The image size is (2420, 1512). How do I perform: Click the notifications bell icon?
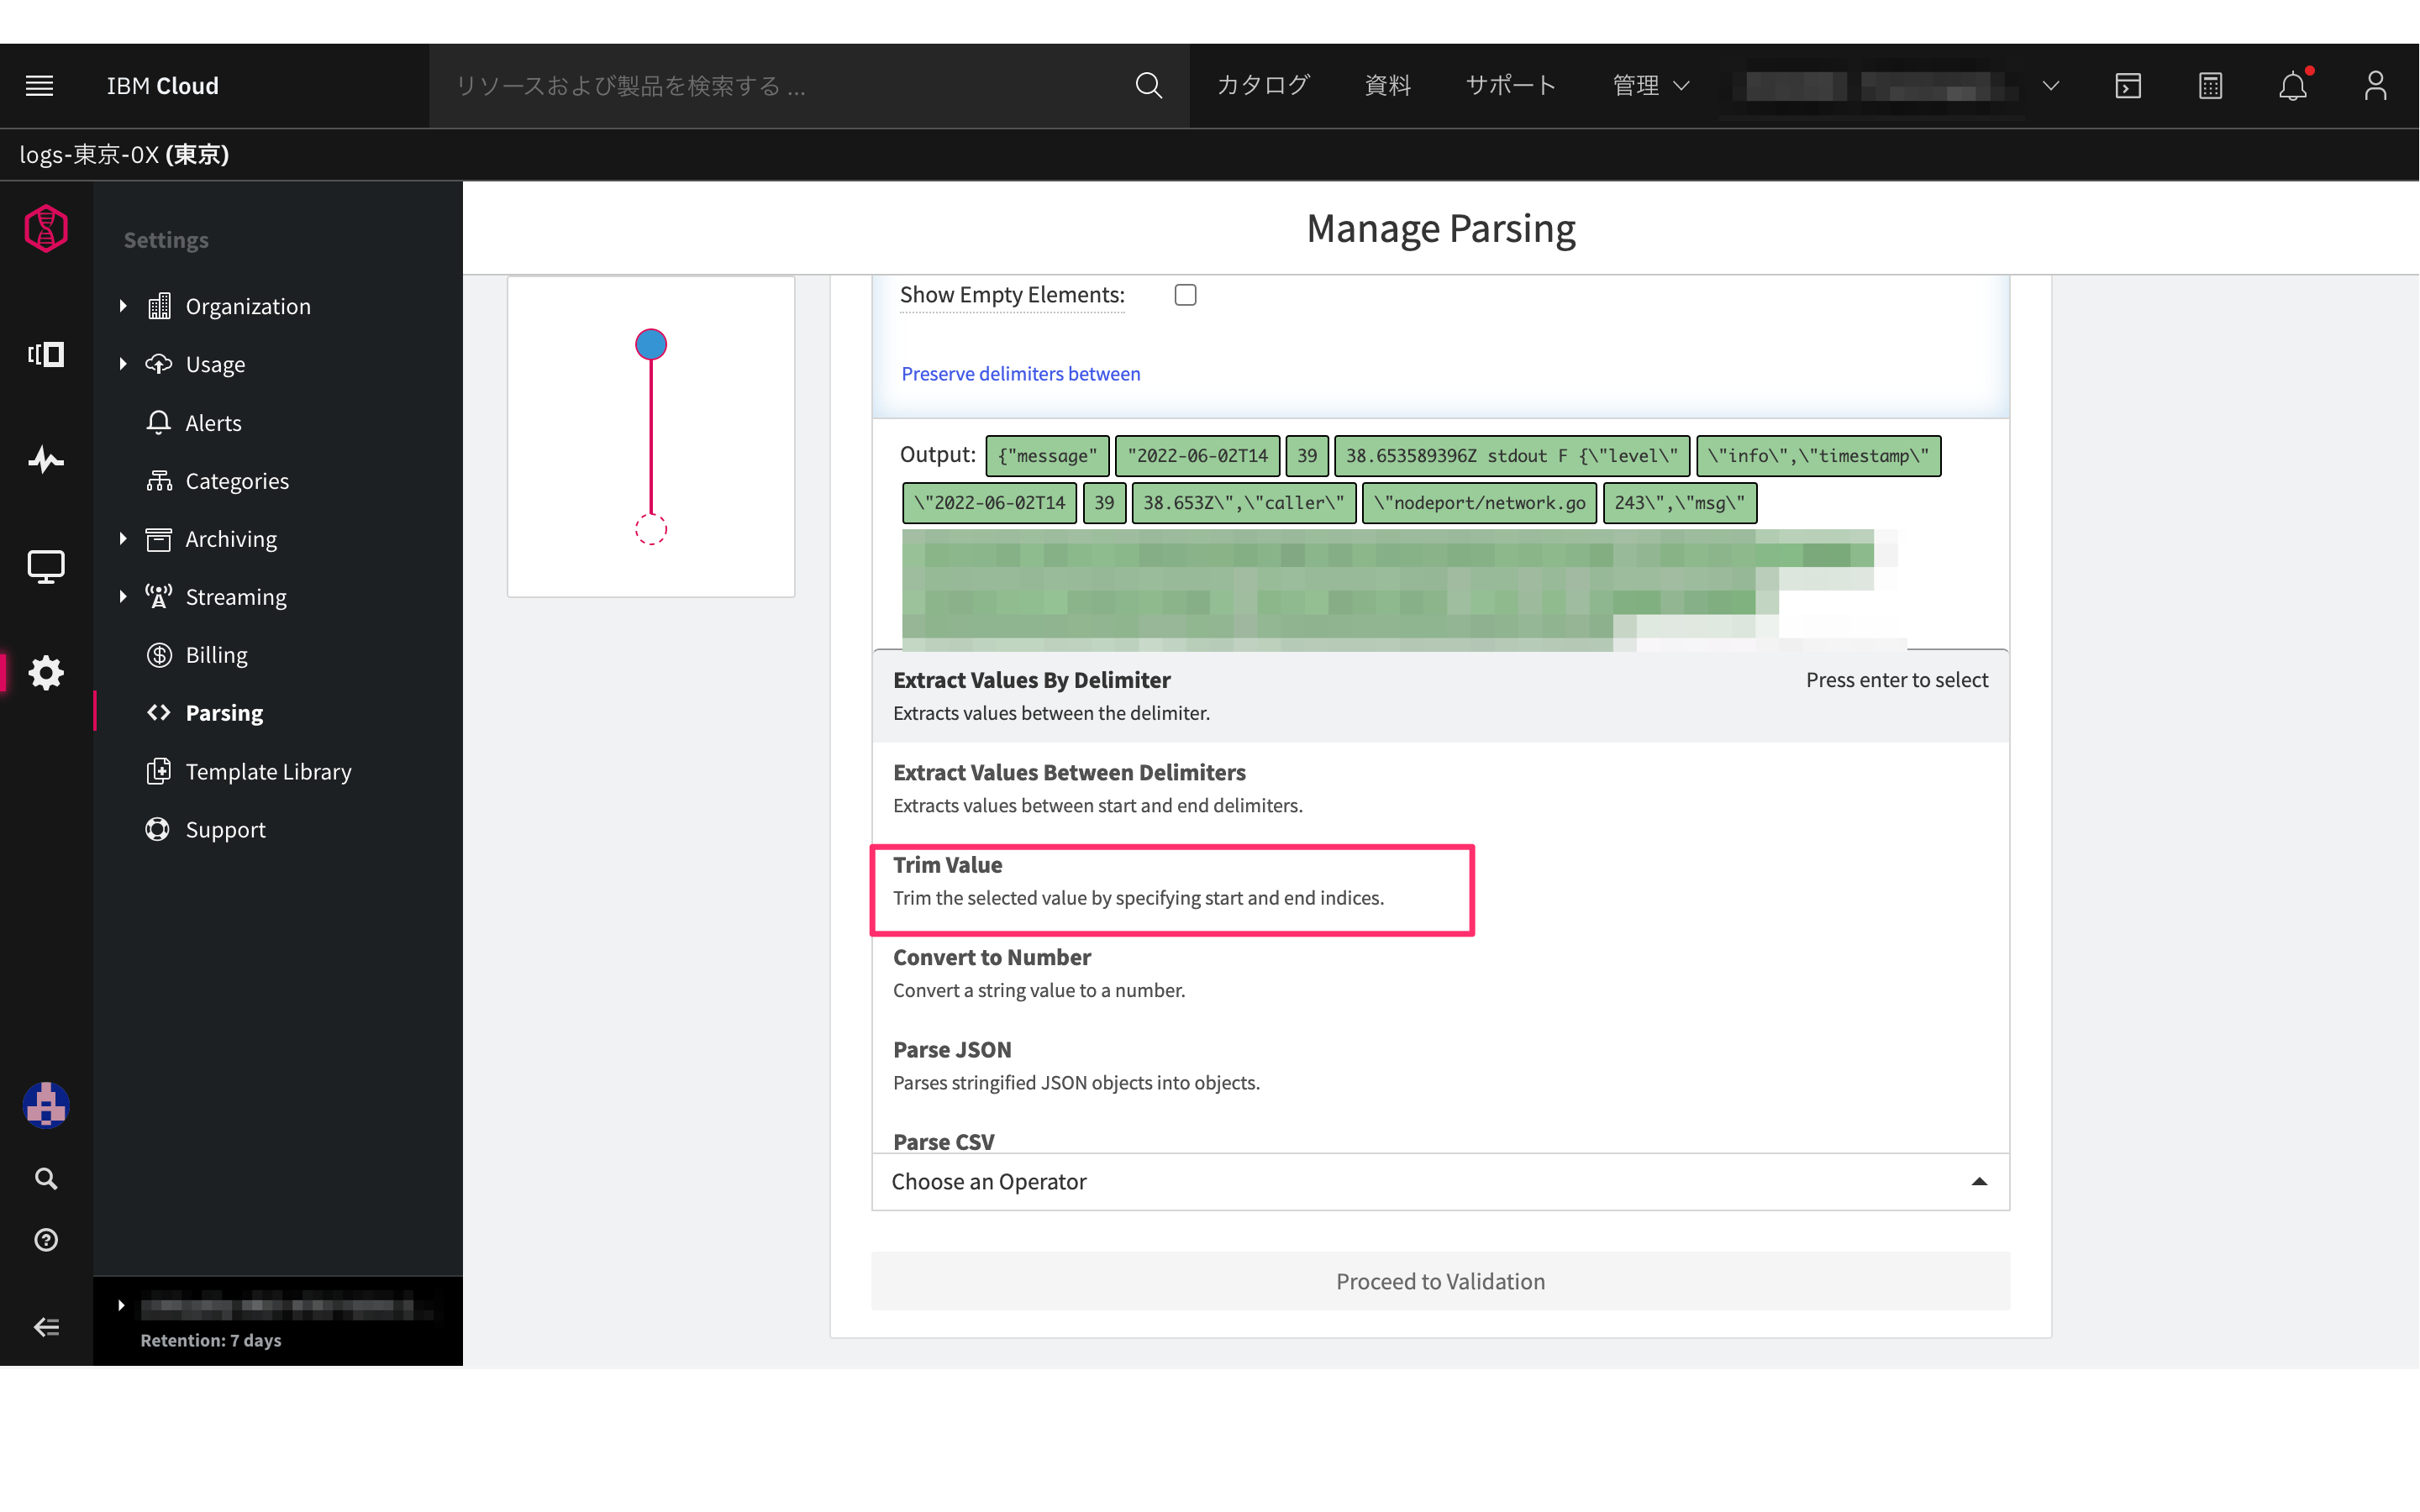pyautogui.click(x=2292, y=86)
